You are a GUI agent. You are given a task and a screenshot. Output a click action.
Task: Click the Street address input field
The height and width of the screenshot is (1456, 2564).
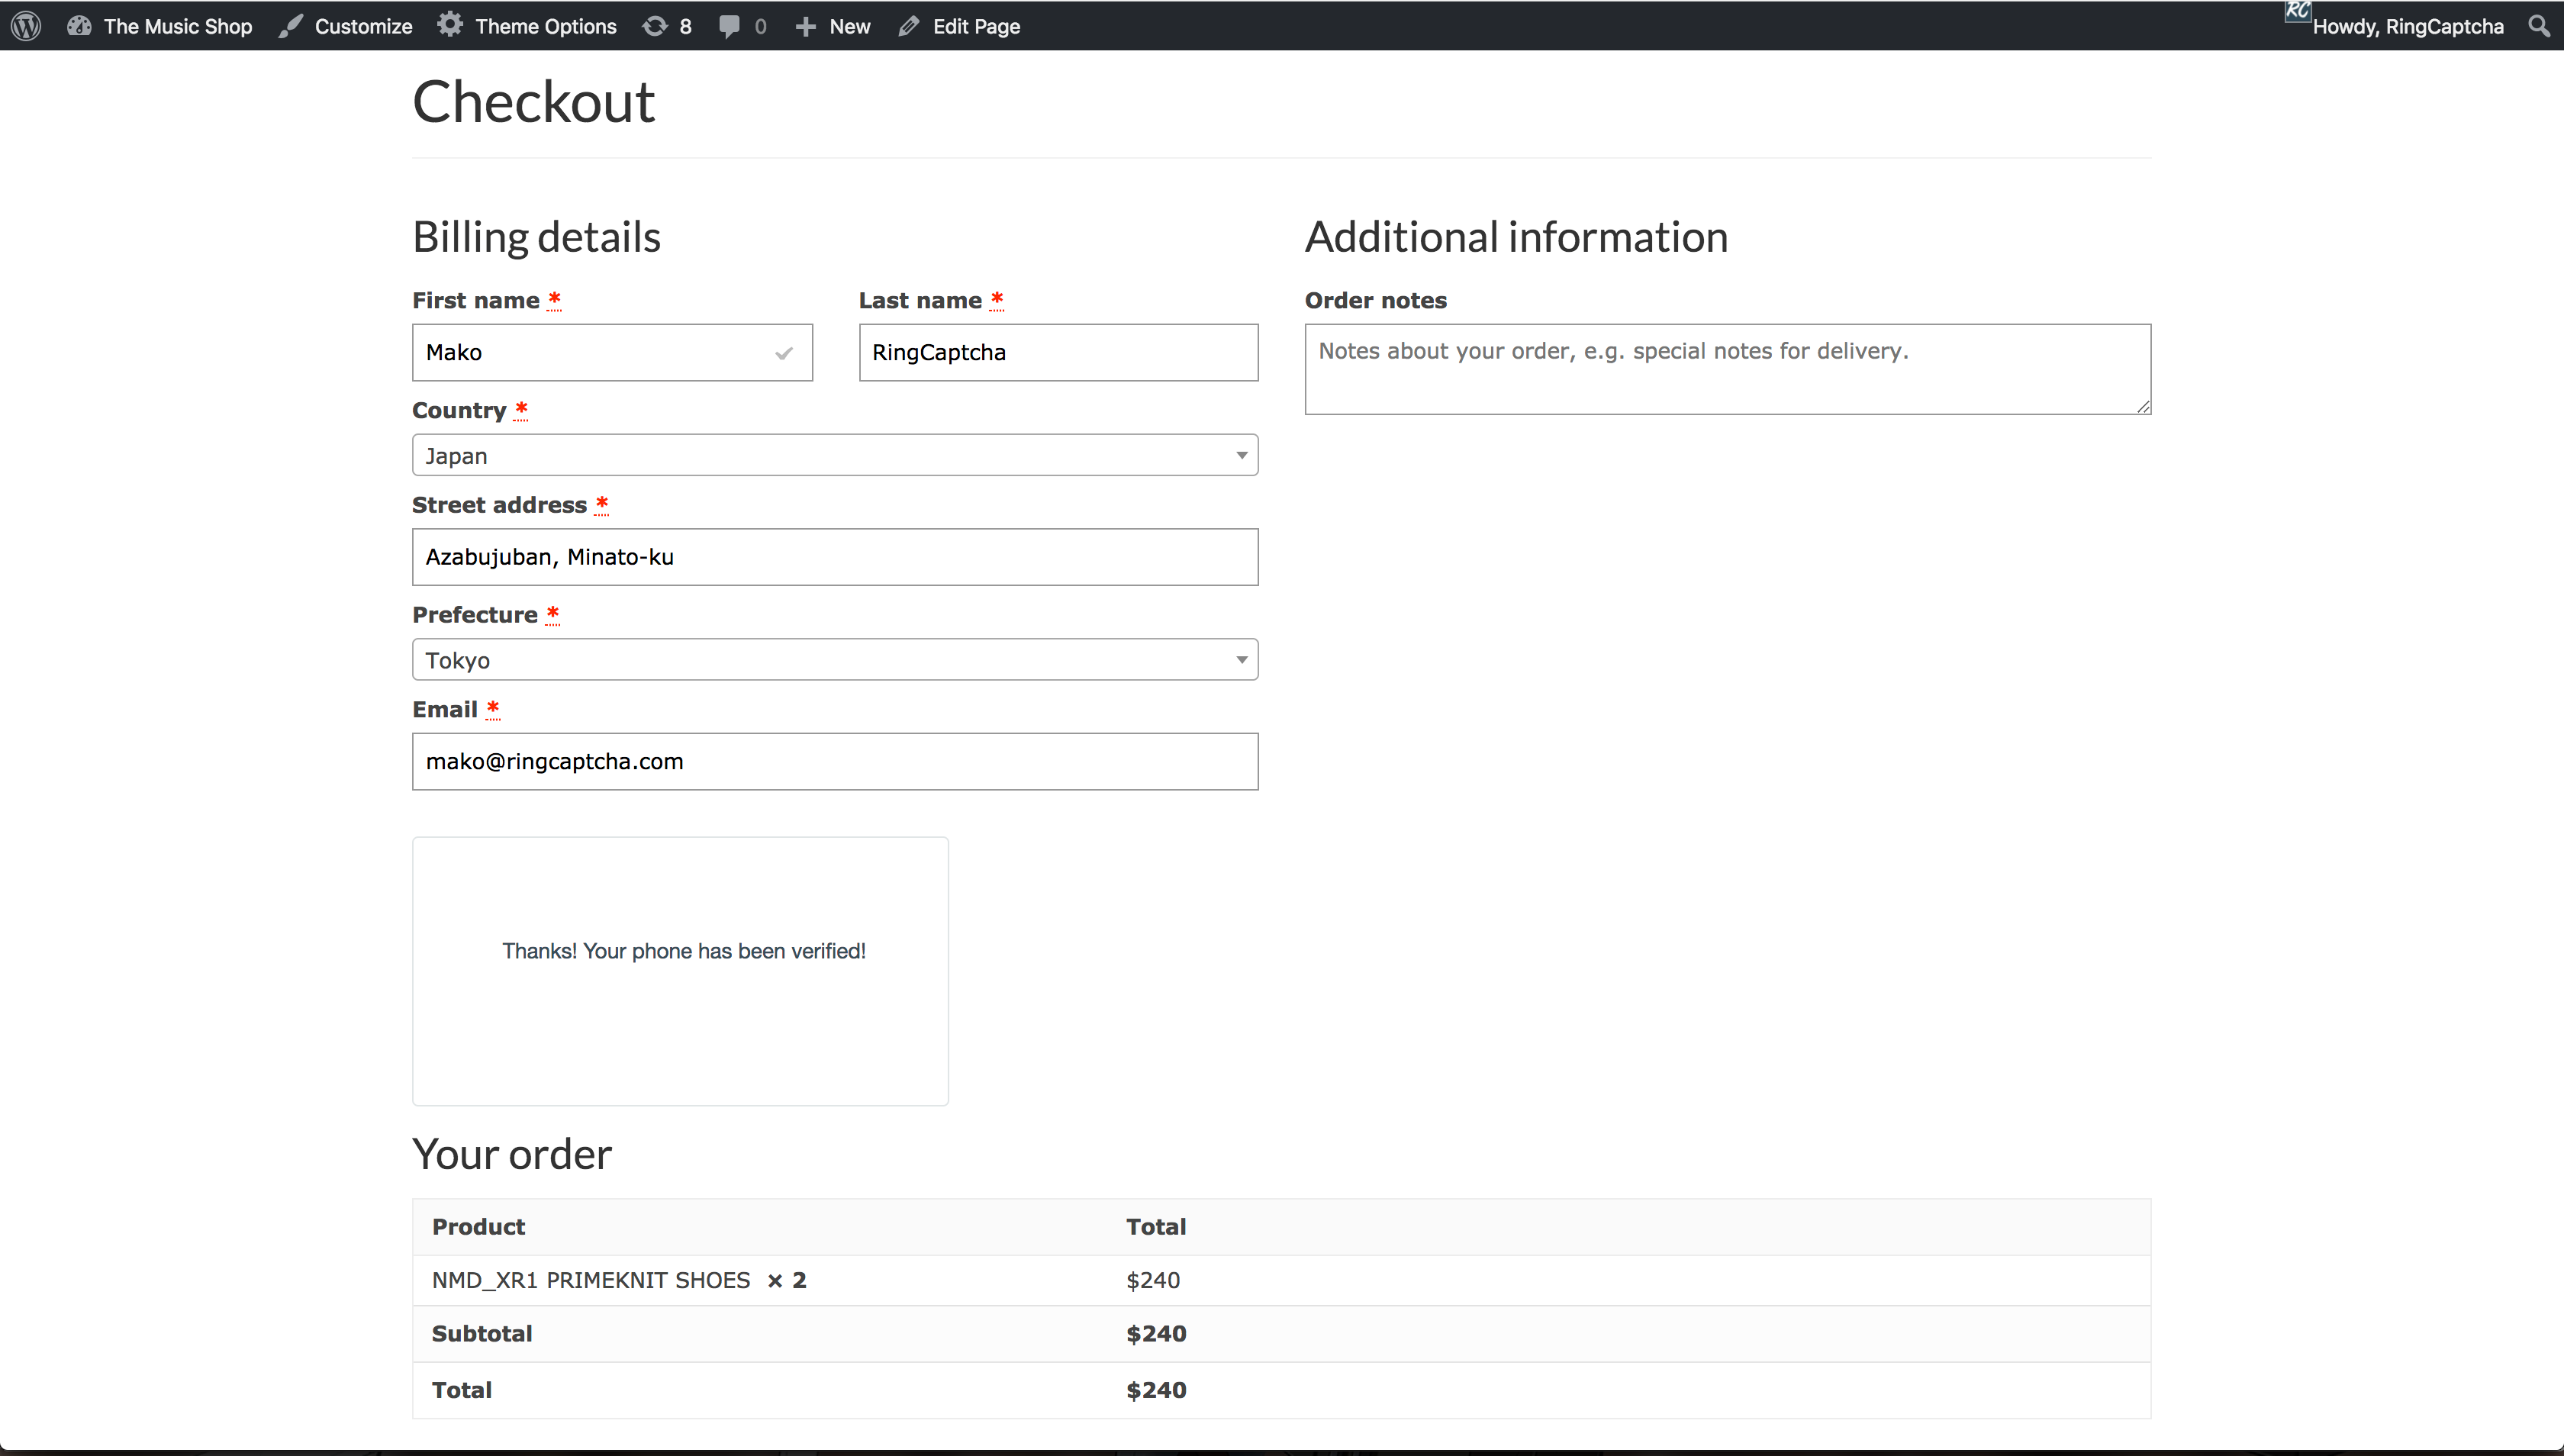point(834,557)
